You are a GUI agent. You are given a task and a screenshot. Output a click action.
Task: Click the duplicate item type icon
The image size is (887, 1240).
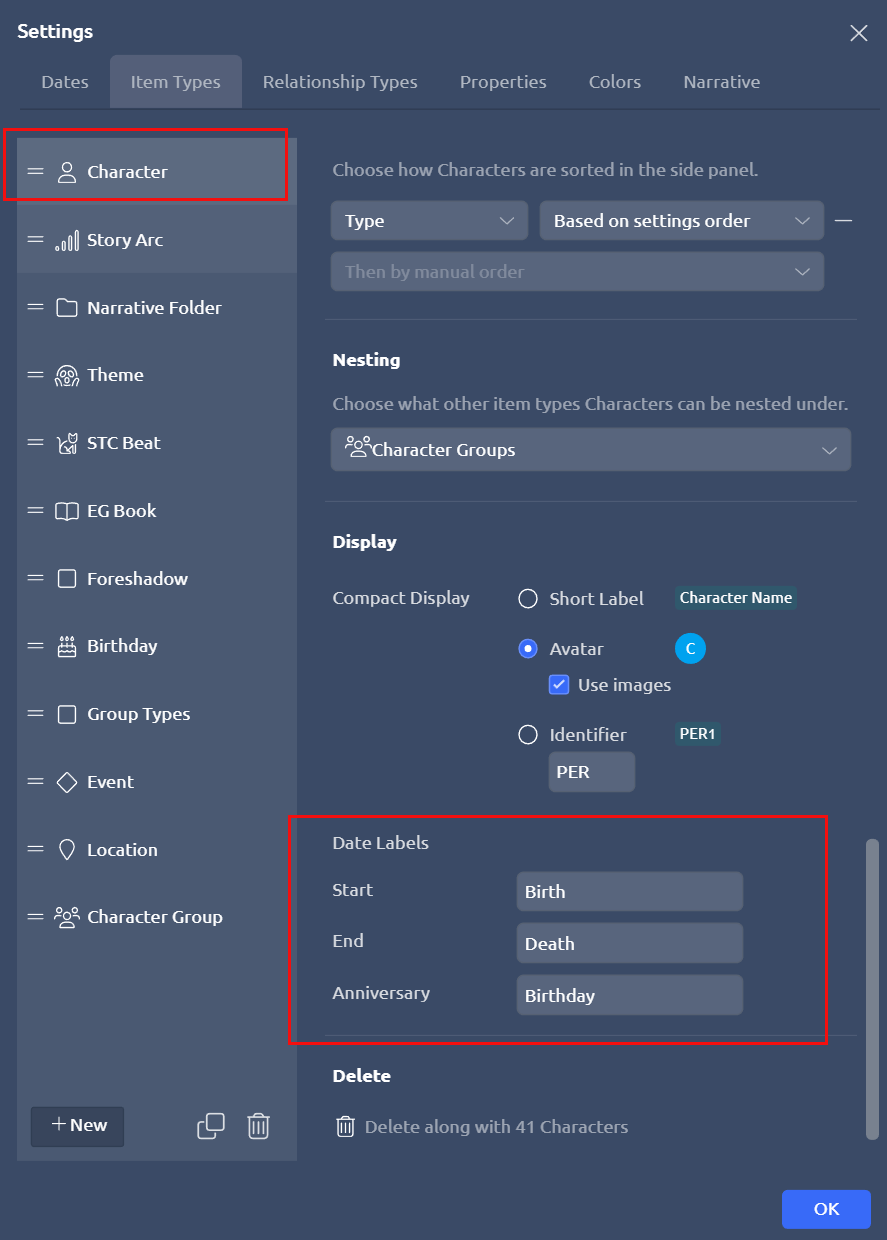[x=210, y=1126]
